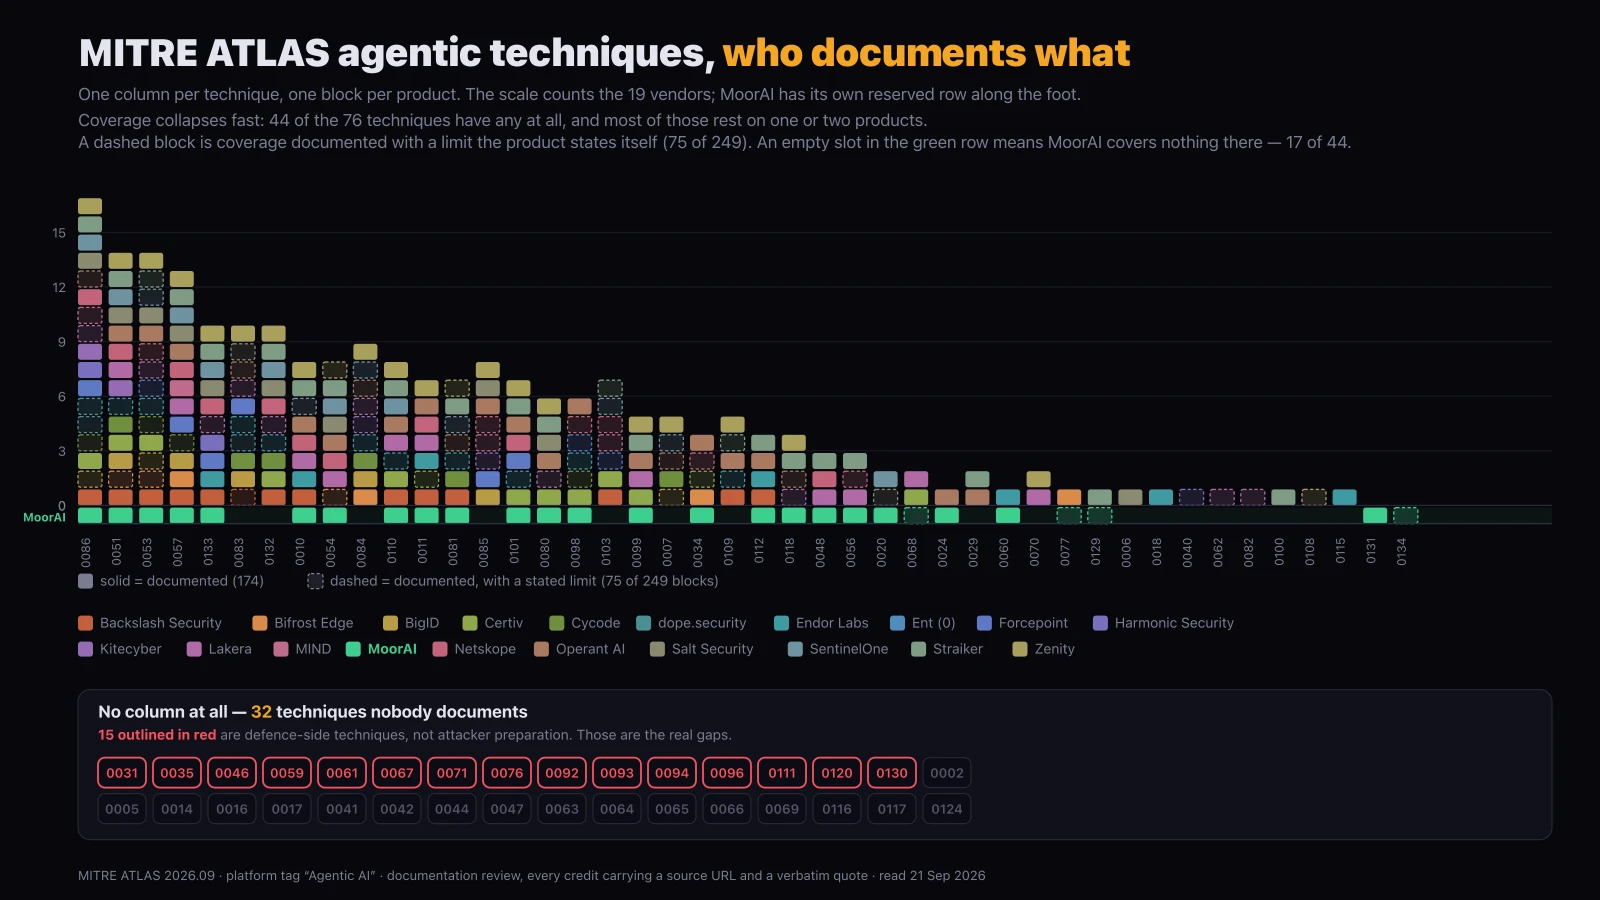Click the Netskope legend label

pyautogui.click(x=485, y=649)
